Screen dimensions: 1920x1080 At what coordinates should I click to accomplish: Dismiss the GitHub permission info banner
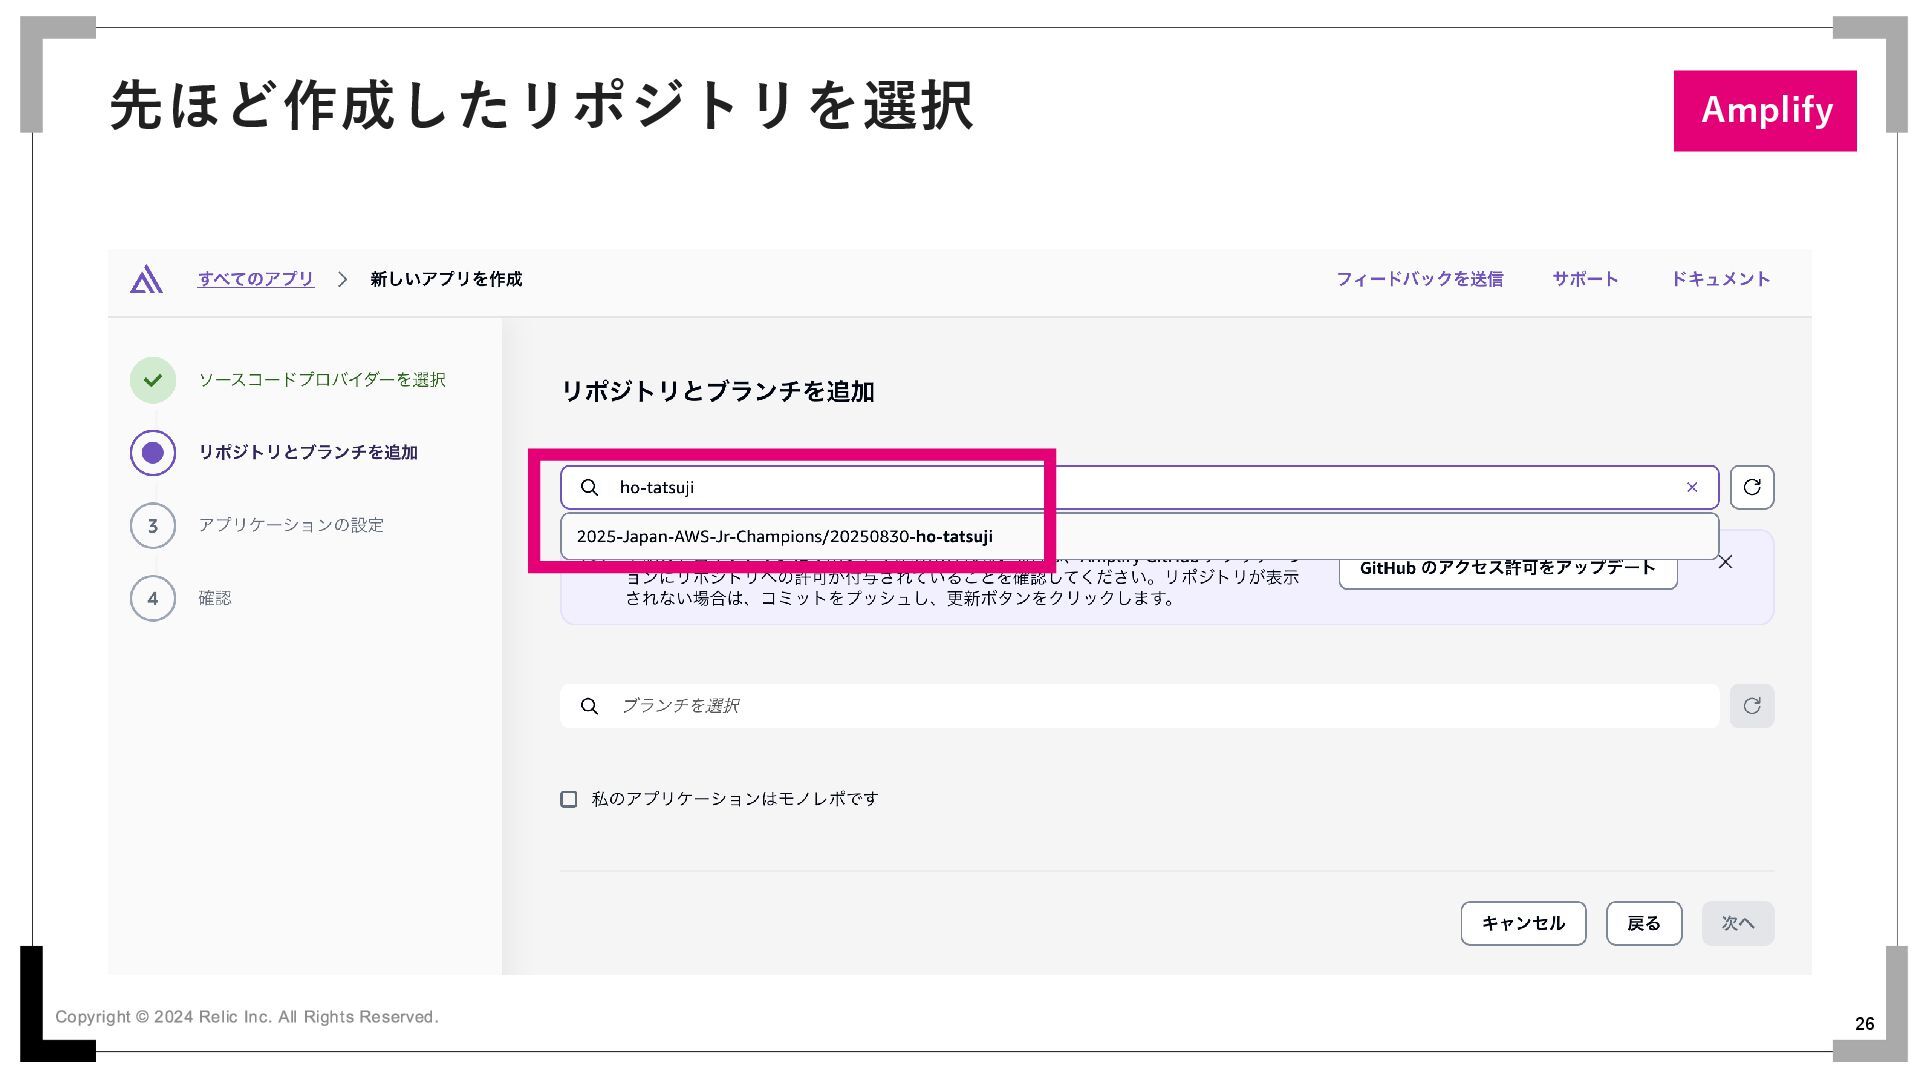point(1725,562)
